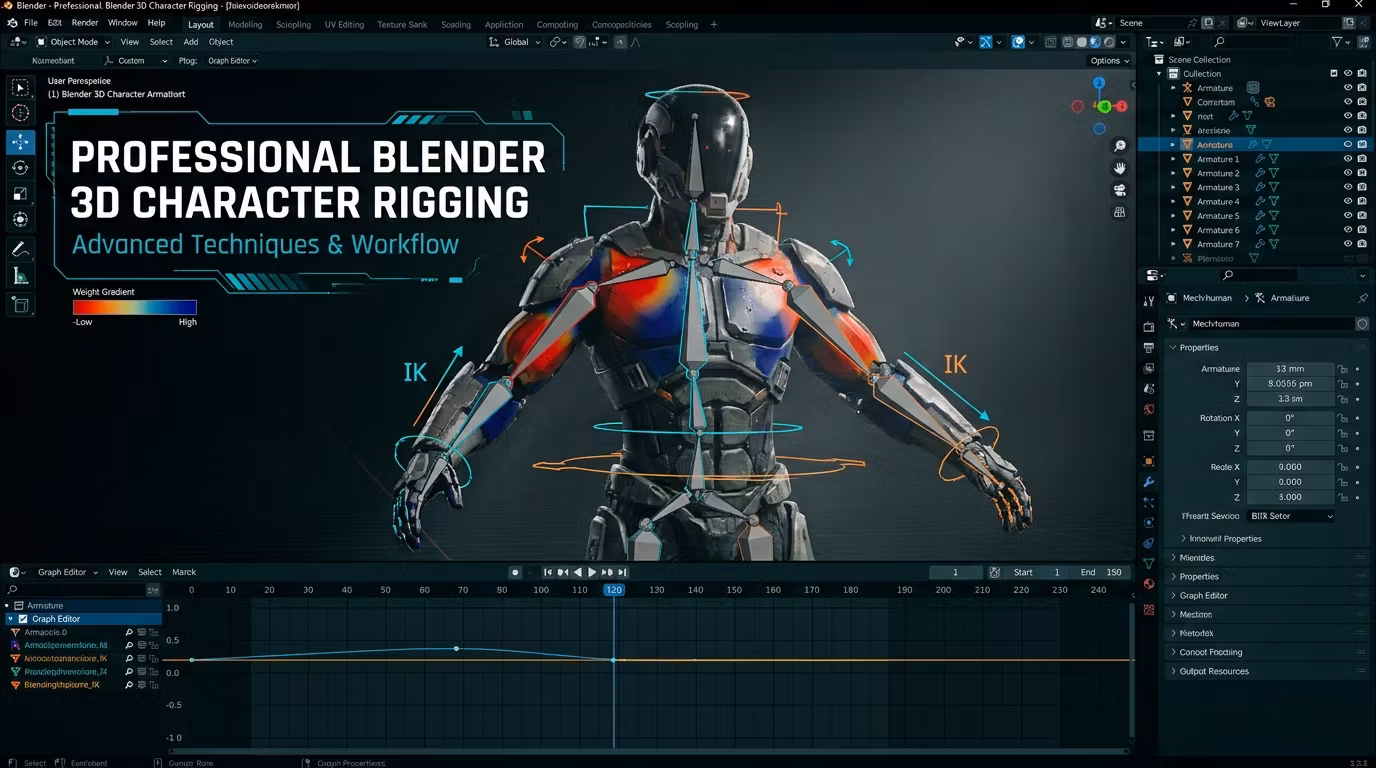Click the outliner filter funnel icon

coord(1338,42)
